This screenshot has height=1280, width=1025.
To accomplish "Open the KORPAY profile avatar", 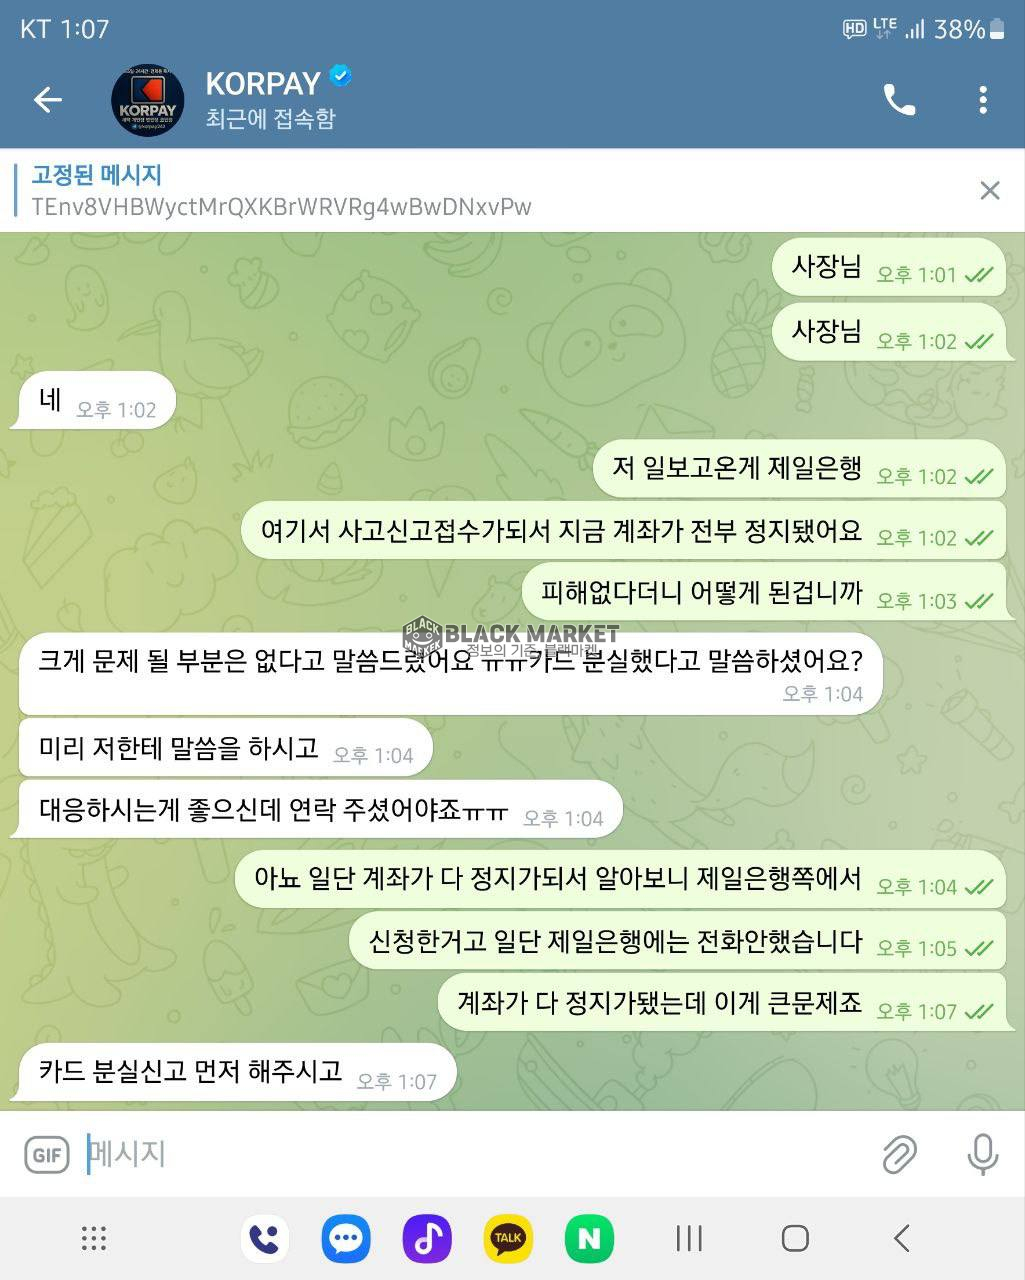I will pyautogui.click(x=147, y=100).
